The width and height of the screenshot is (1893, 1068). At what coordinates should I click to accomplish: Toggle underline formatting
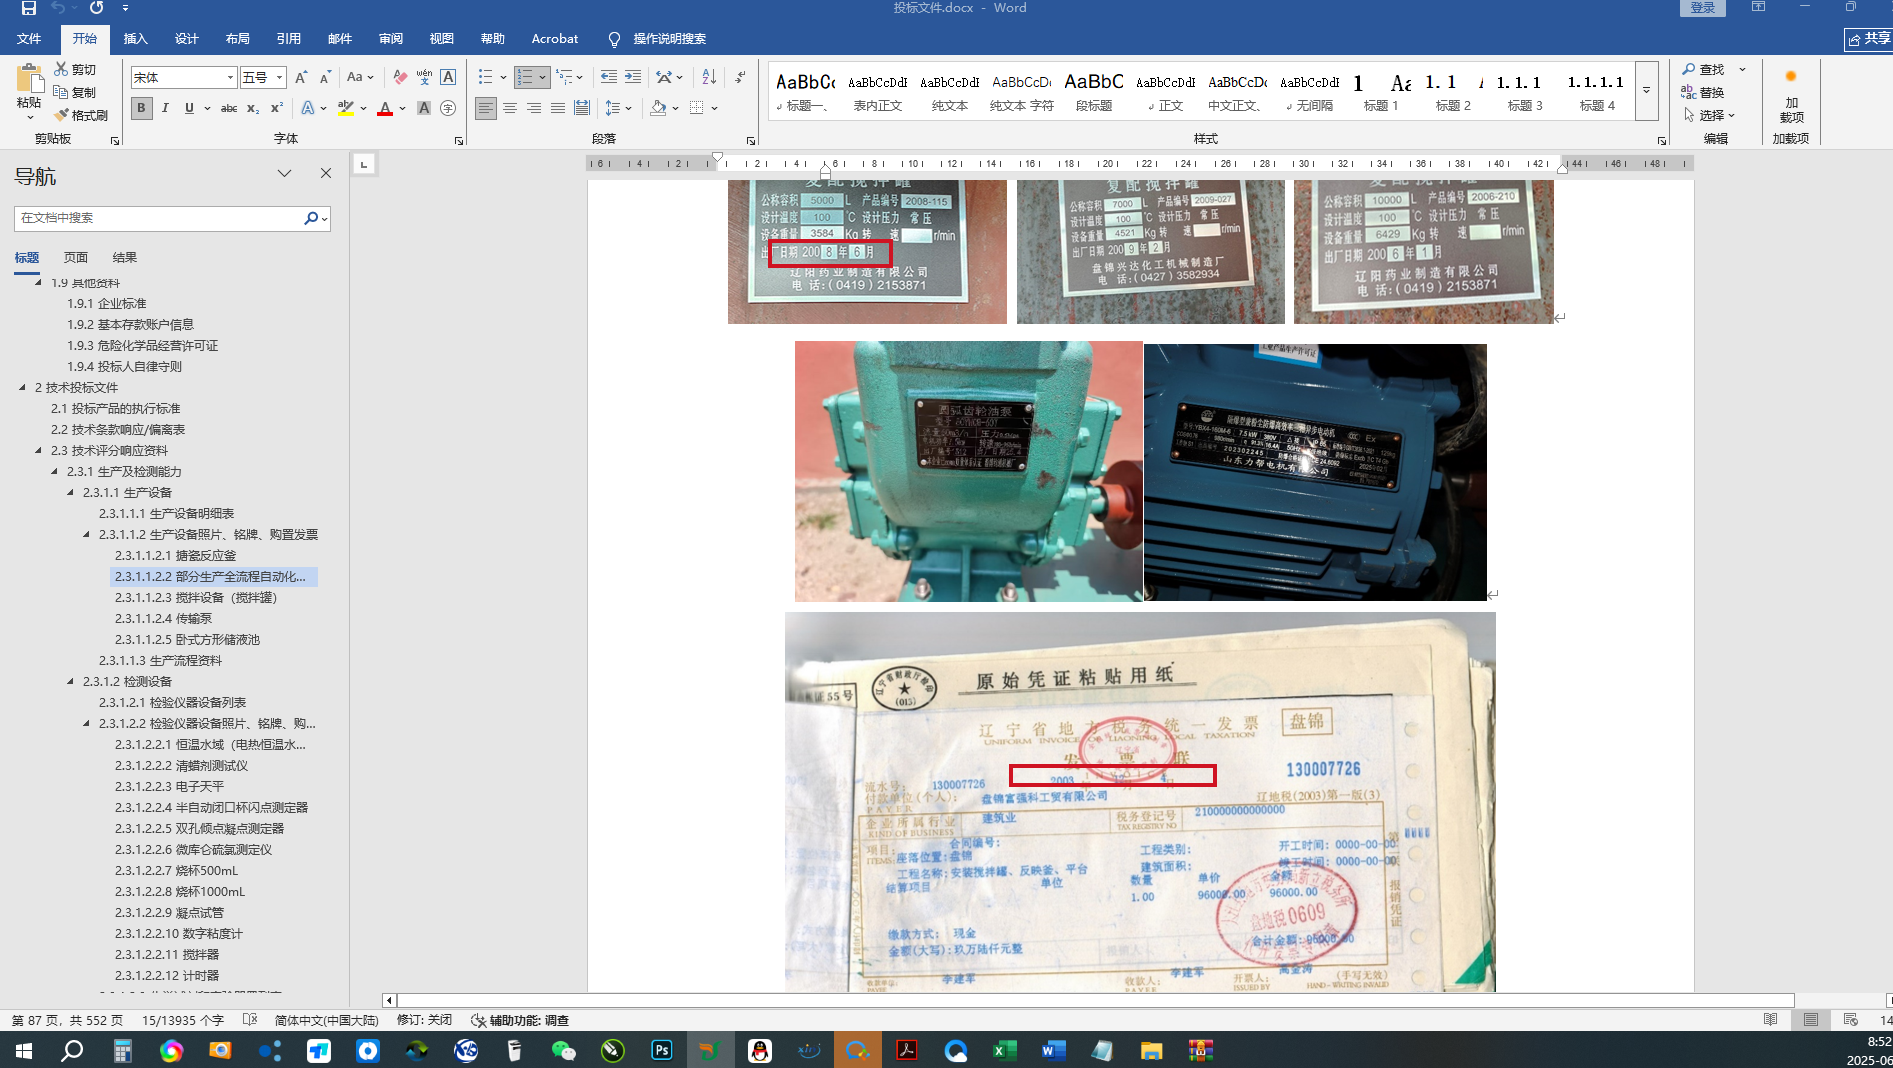click(x=189, y=108)
